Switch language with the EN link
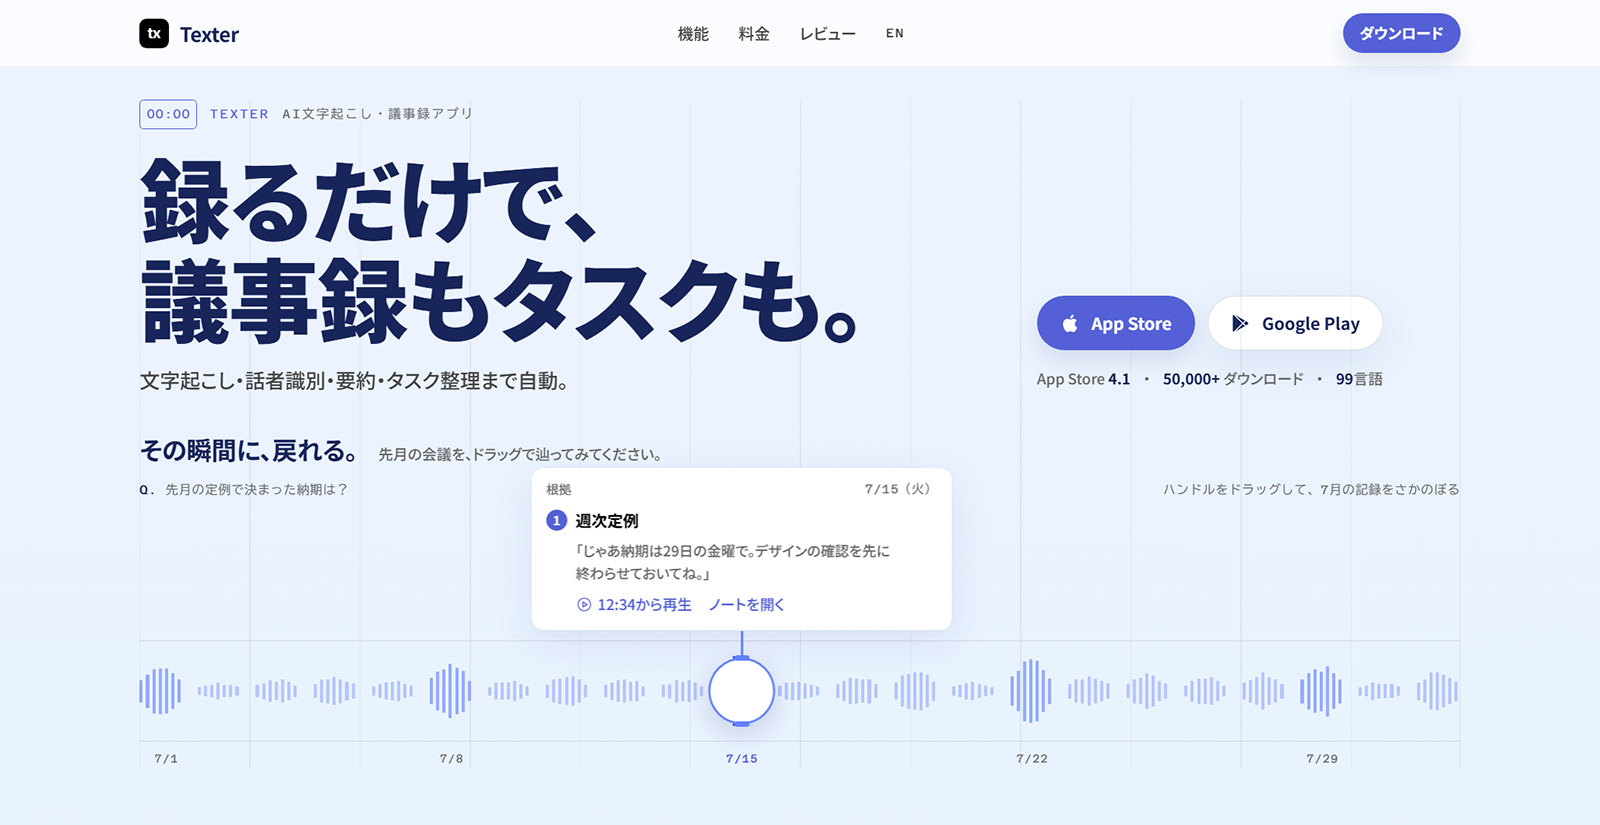1600x825 pixels. 895,34
